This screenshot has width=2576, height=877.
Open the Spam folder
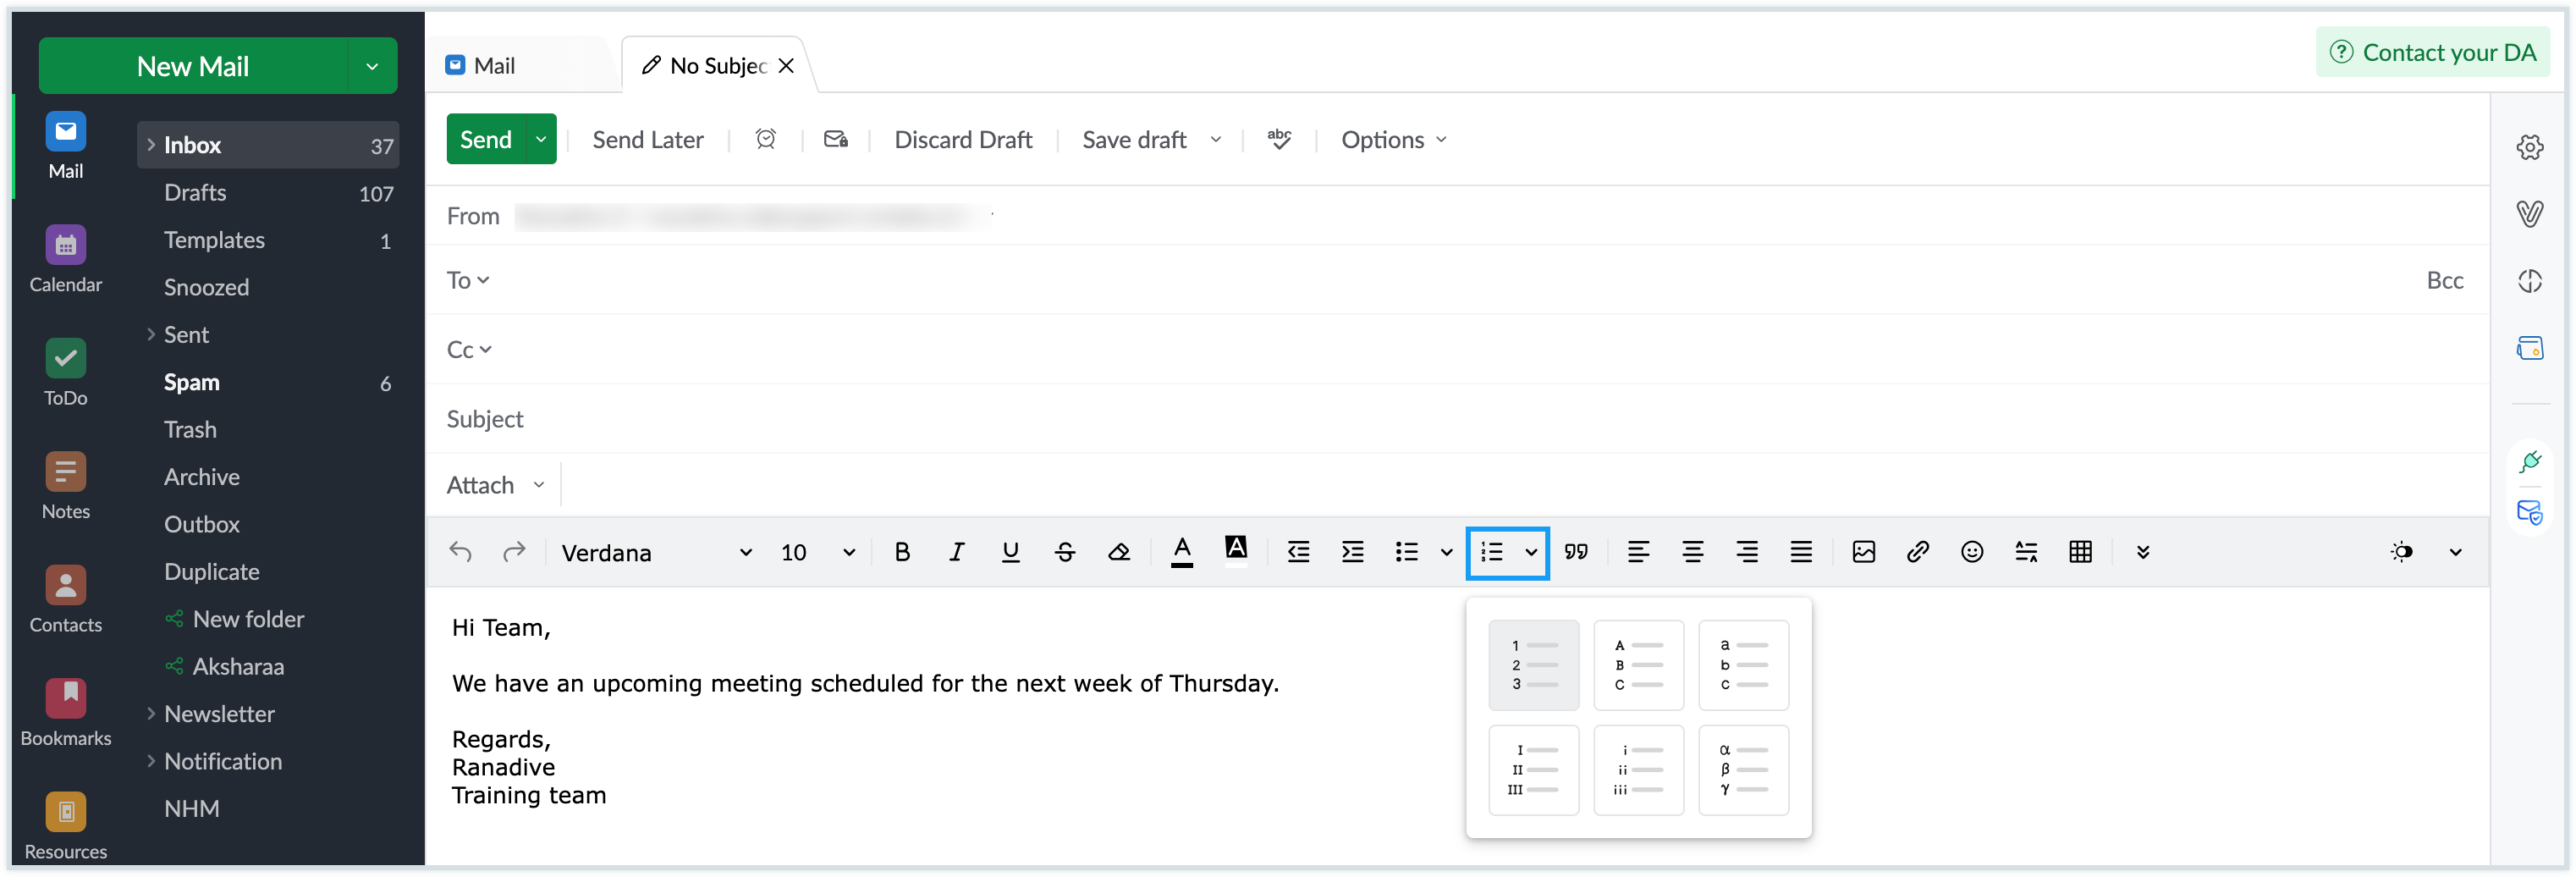[192, 382]
